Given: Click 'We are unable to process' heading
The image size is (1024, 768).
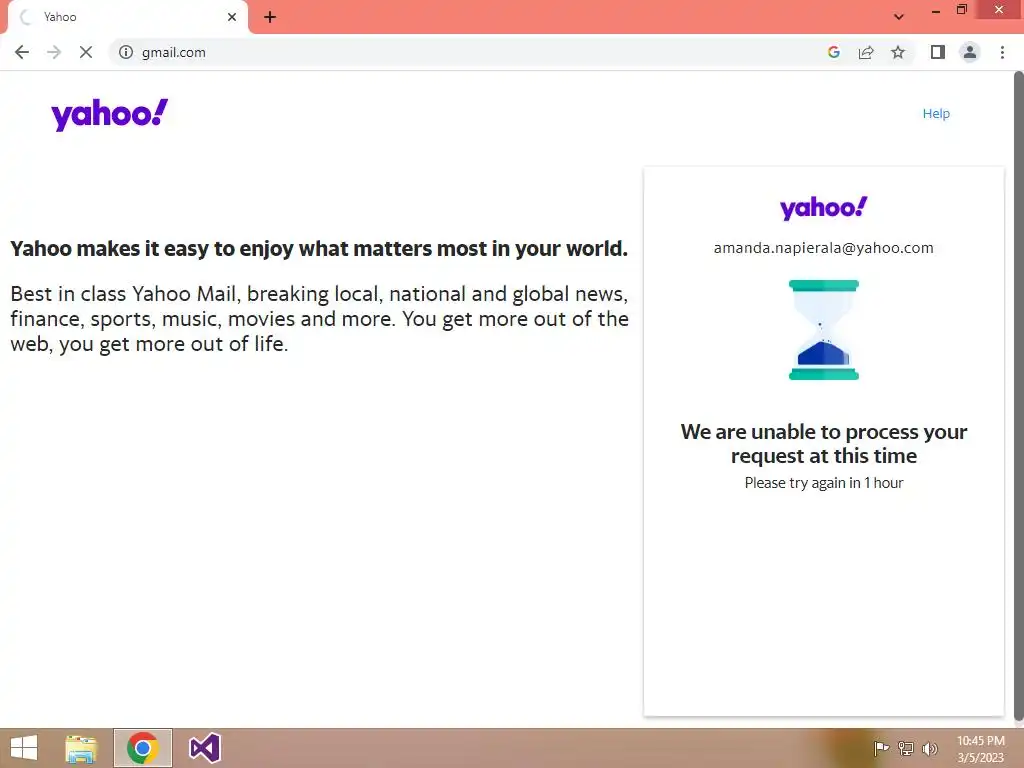Looking at the screenshot, I should tap(824, 443).
